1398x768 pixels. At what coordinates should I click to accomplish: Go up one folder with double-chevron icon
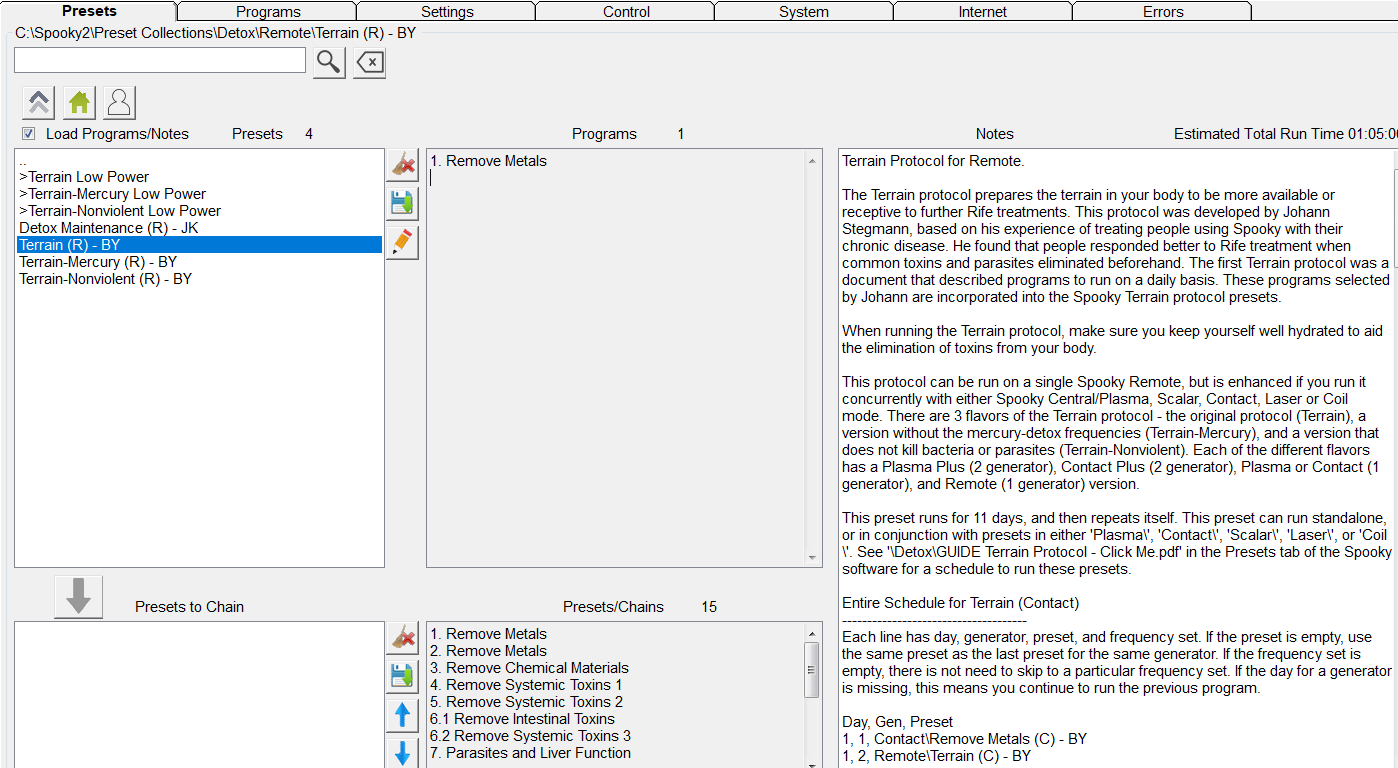(x=38, y=103)
